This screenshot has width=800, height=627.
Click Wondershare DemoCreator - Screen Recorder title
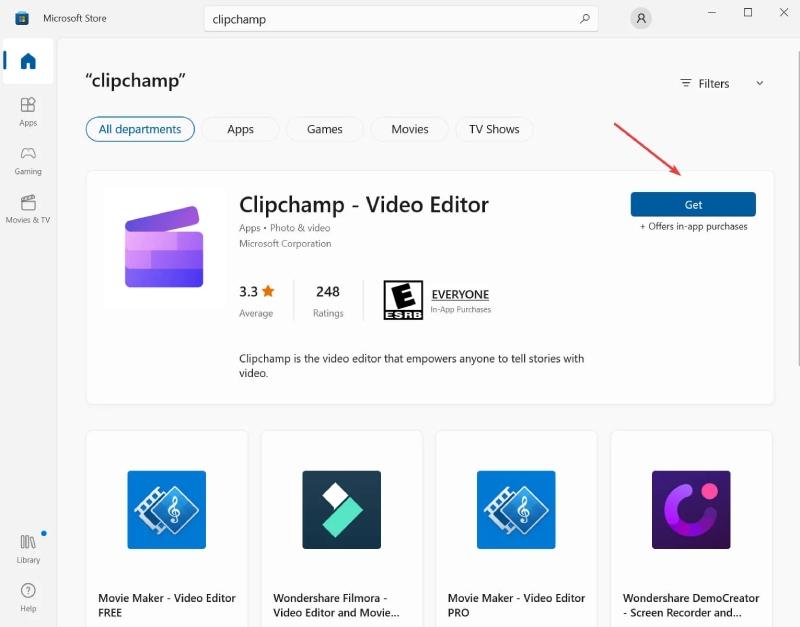[x=691, y=605]
